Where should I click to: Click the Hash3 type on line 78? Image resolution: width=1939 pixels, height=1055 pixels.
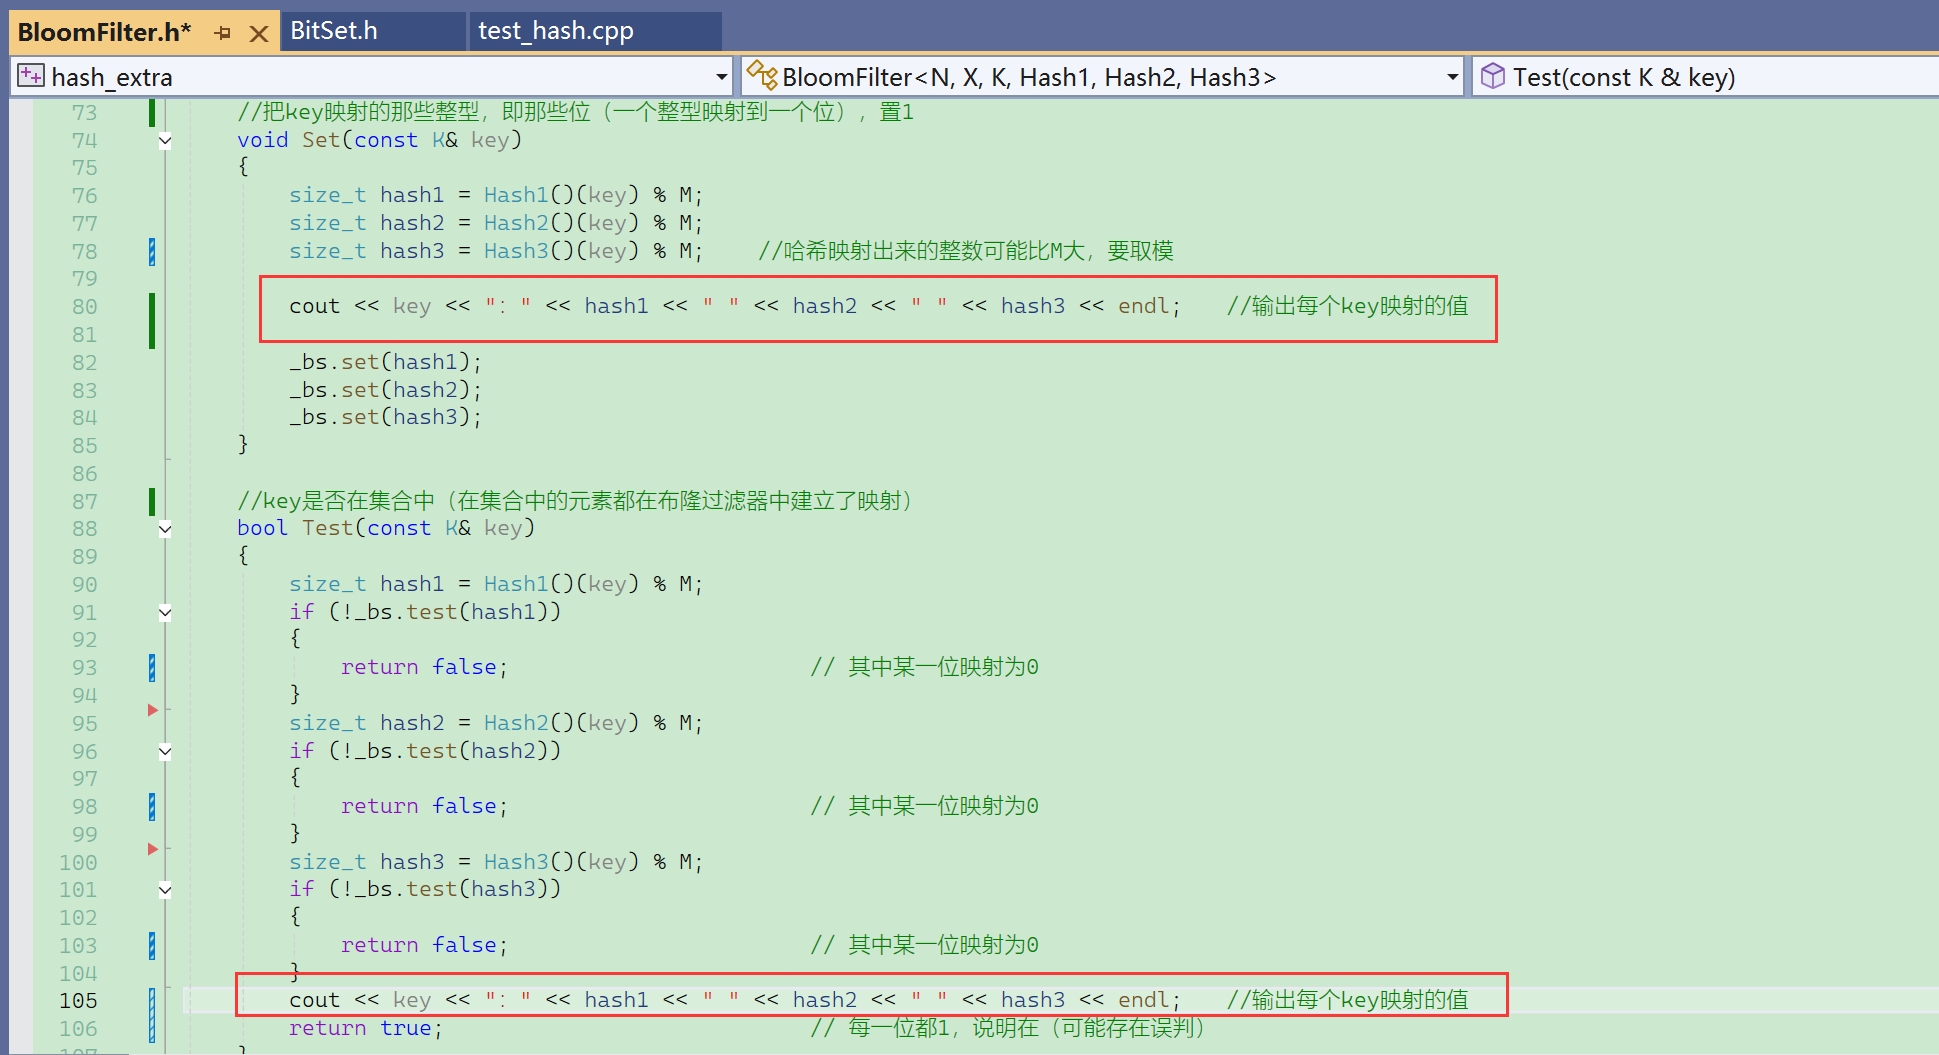click(x=516, y=251)
